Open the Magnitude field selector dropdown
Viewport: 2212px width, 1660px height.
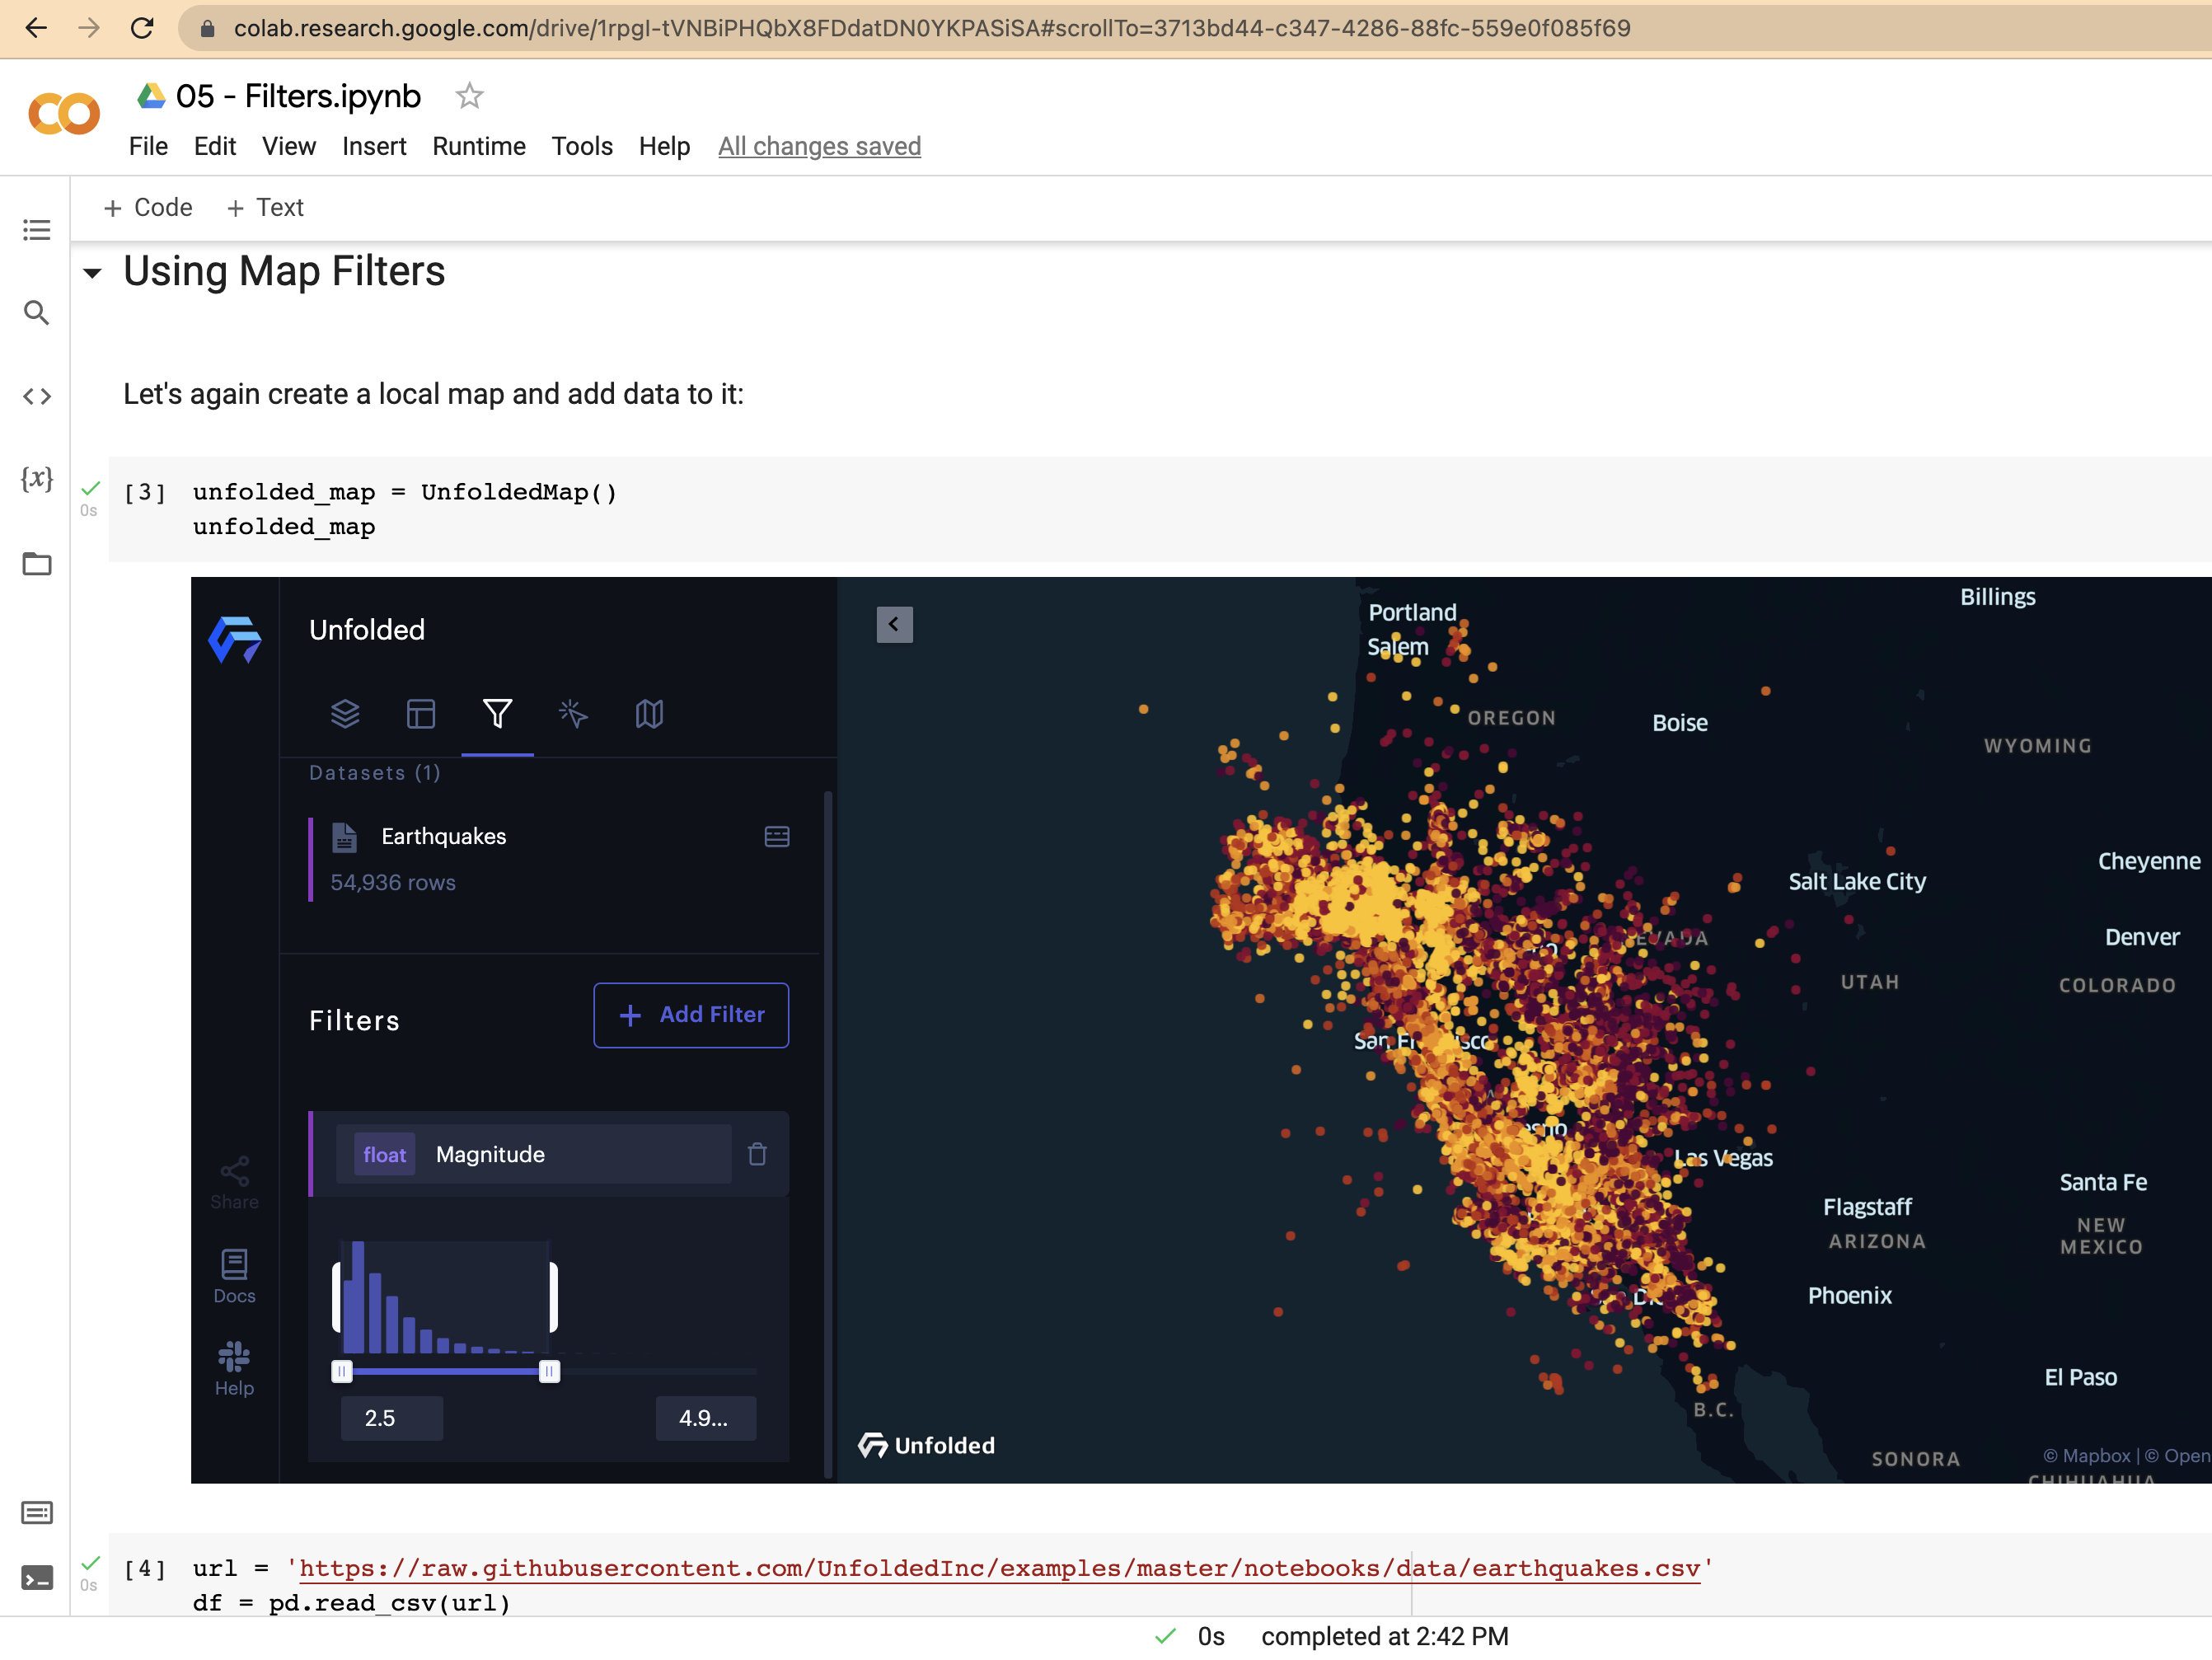534,1154
